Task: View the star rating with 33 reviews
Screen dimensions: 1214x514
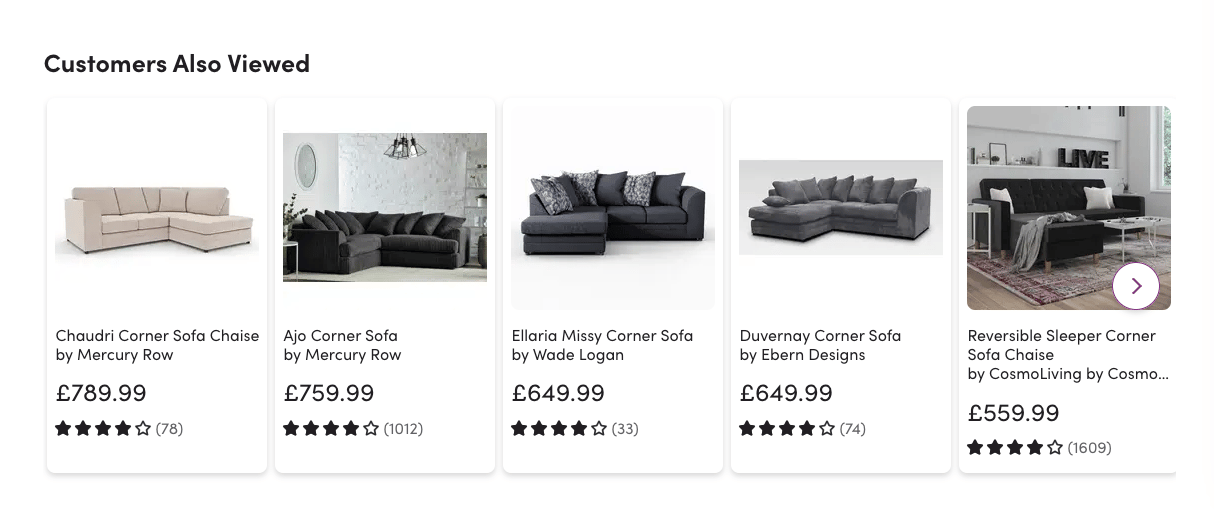Action: pos(575,429)
